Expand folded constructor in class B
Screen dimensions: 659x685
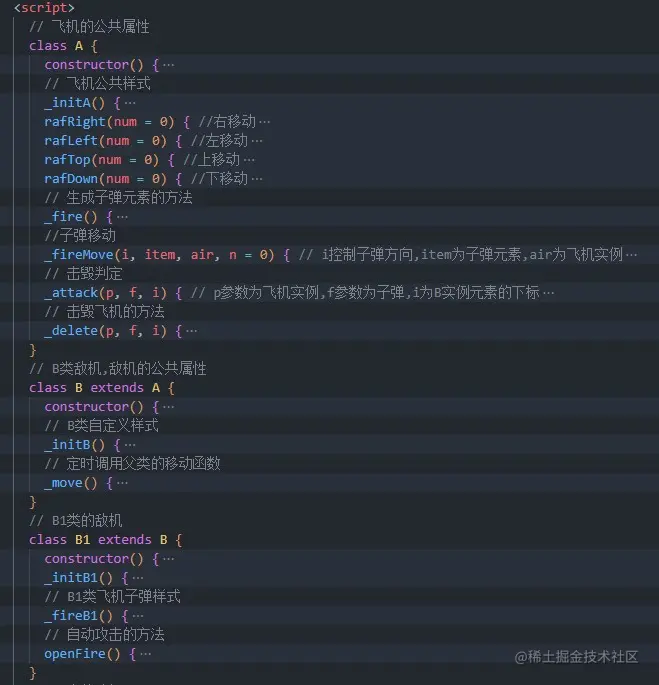point(169,407)
